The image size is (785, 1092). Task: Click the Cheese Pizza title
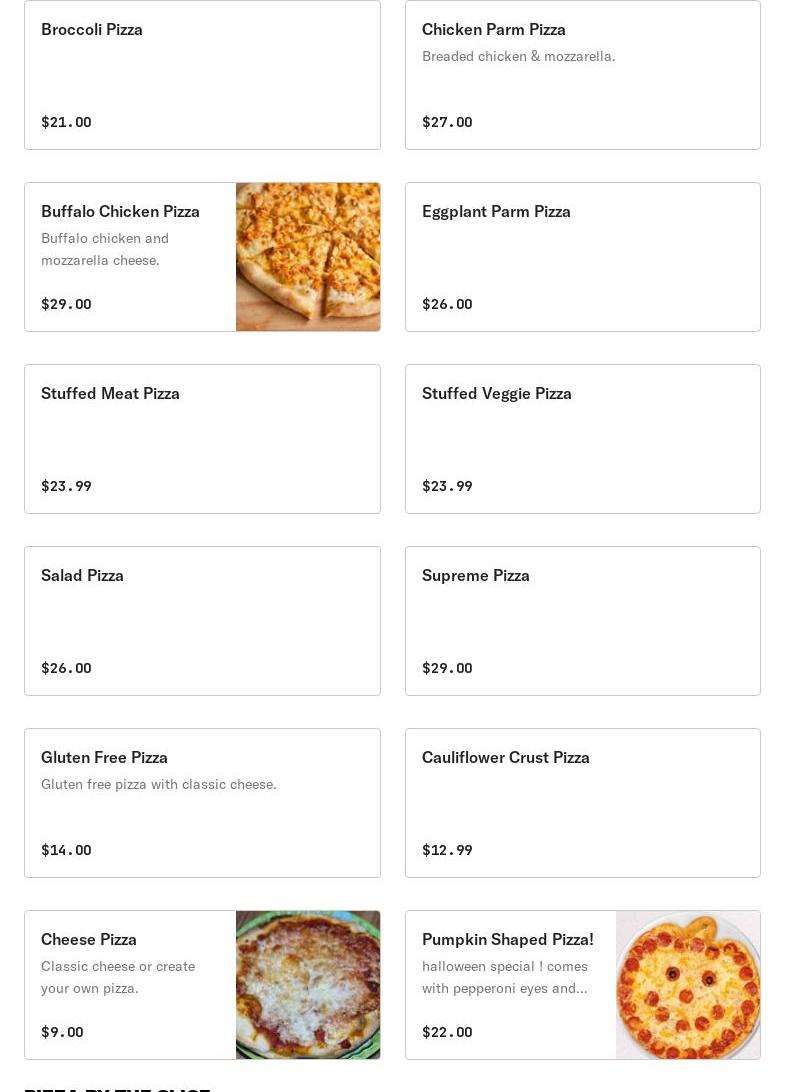pyautogui.click(x=89, y=939)
